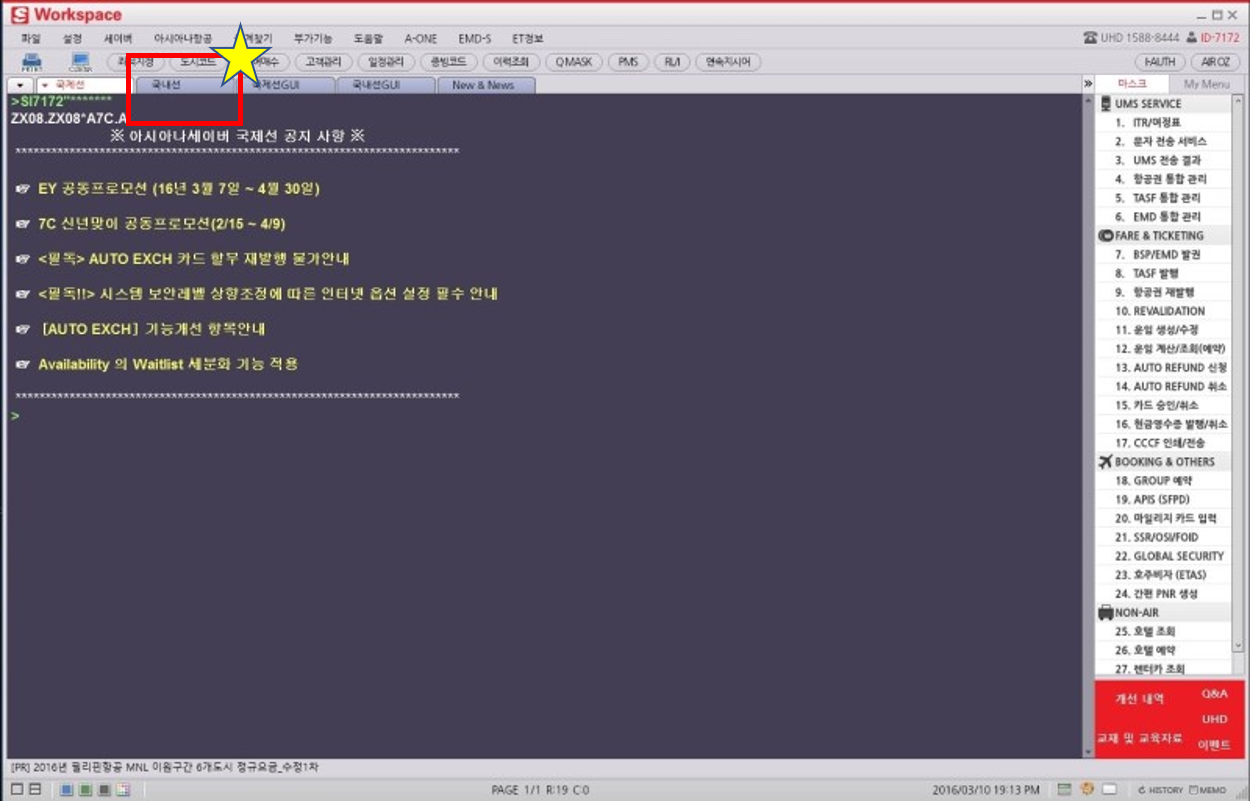
Task: Open the 국제선 combo box
Action: point(83,85)
